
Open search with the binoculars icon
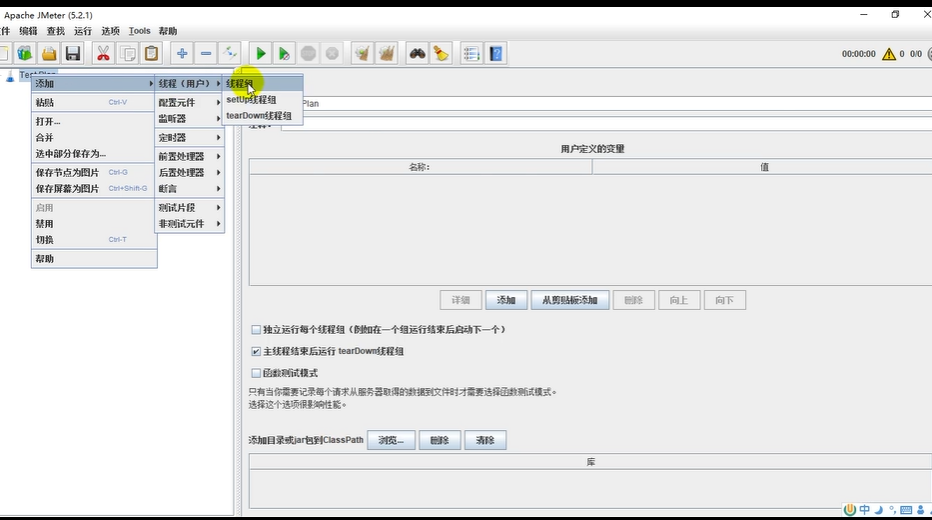tap(417, 53)
